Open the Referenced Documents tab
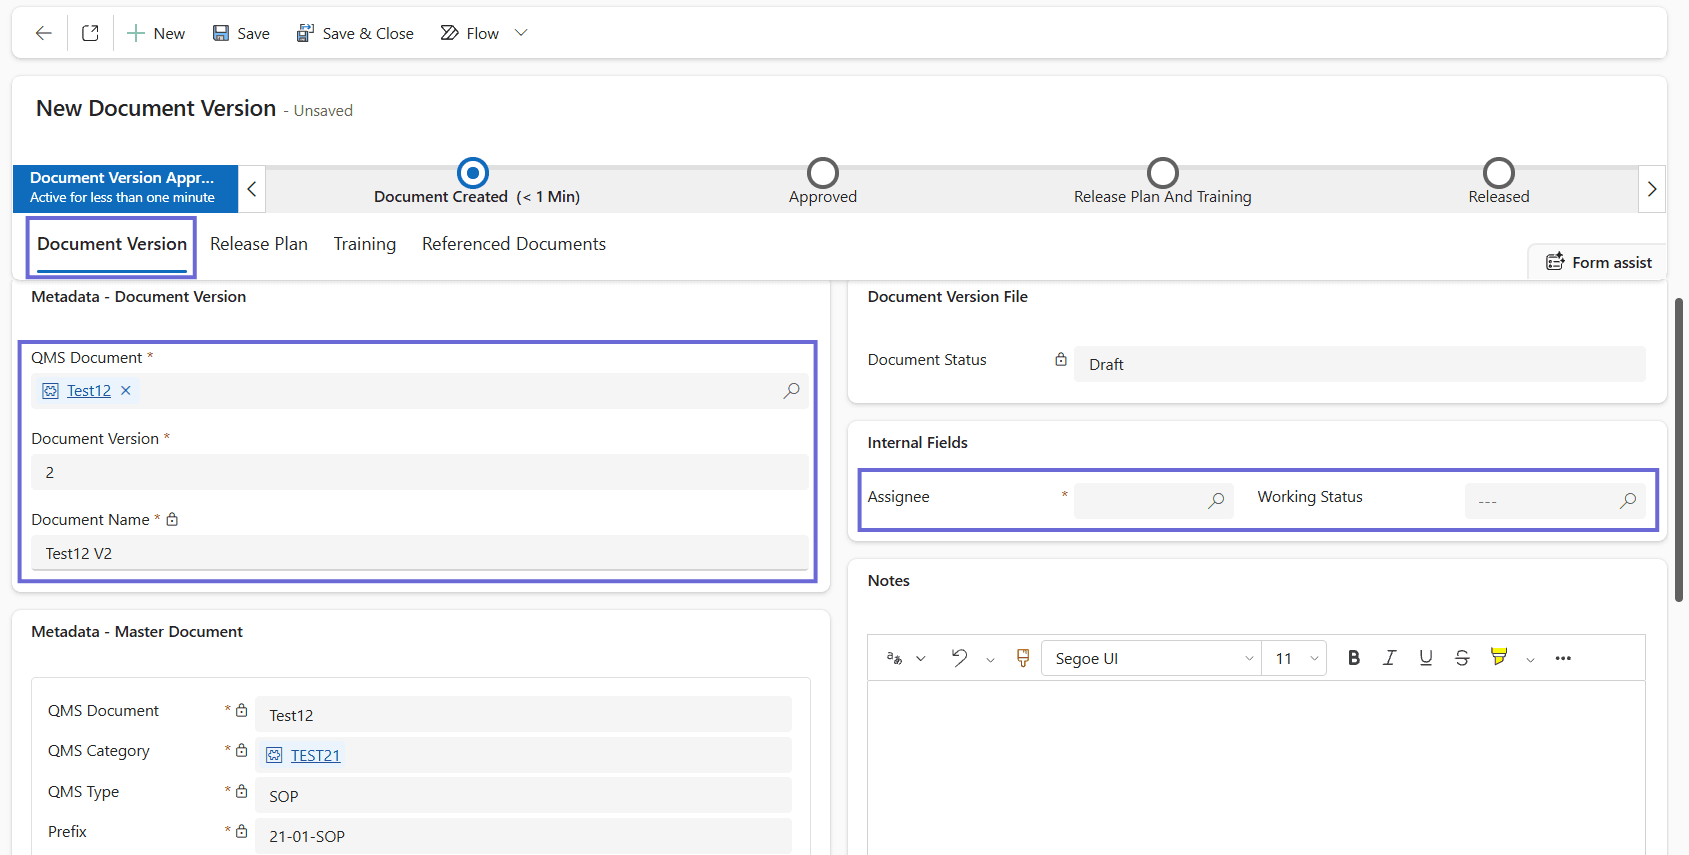This screenshot has width=1689, height=855. pos(514,244)
